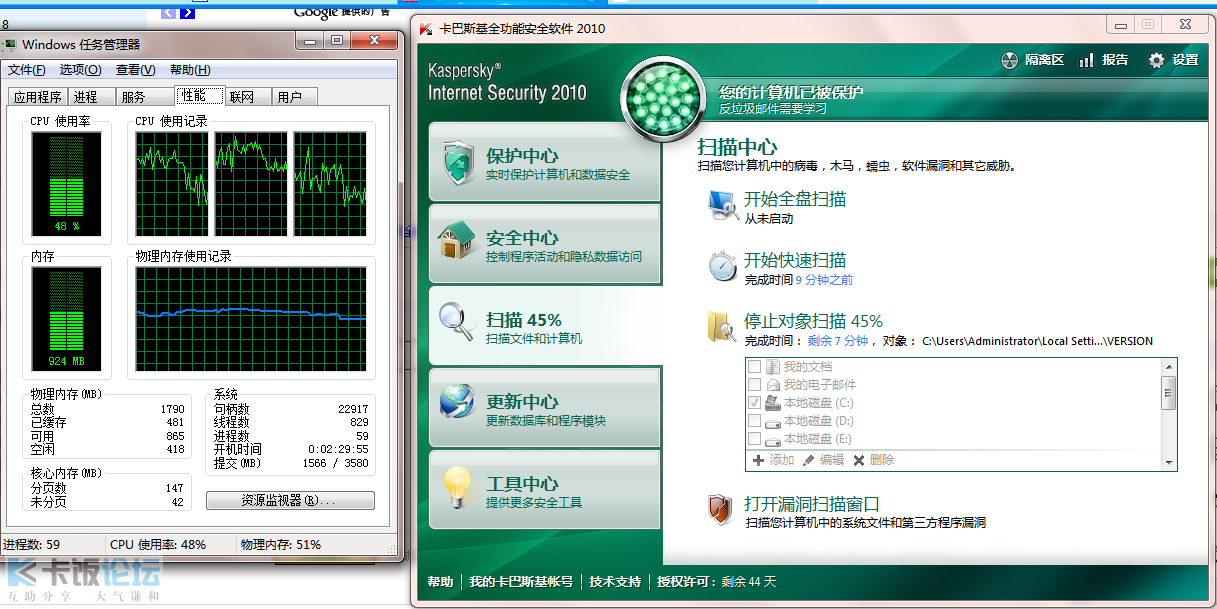Open the Kaspersky 报告 reports icon
Screen dimensions: 1217x609
pyautogui.click(x=1087, y=60)
